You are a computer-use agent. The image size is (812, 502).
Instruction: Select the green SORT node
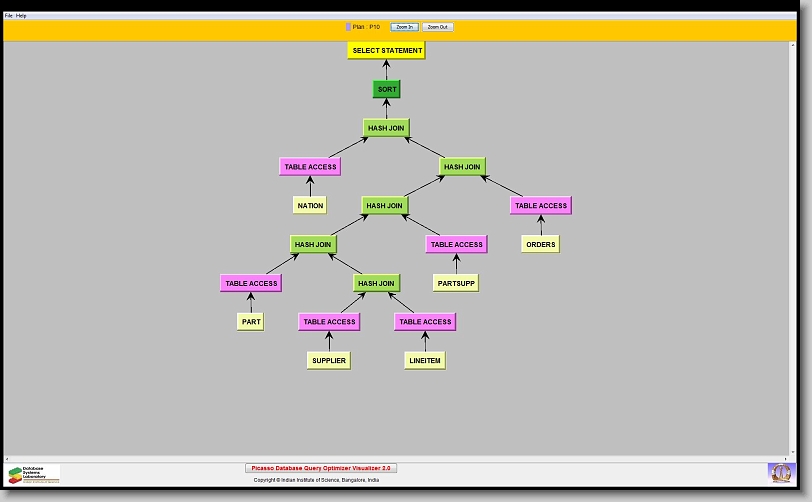click(x=387, y=89)
